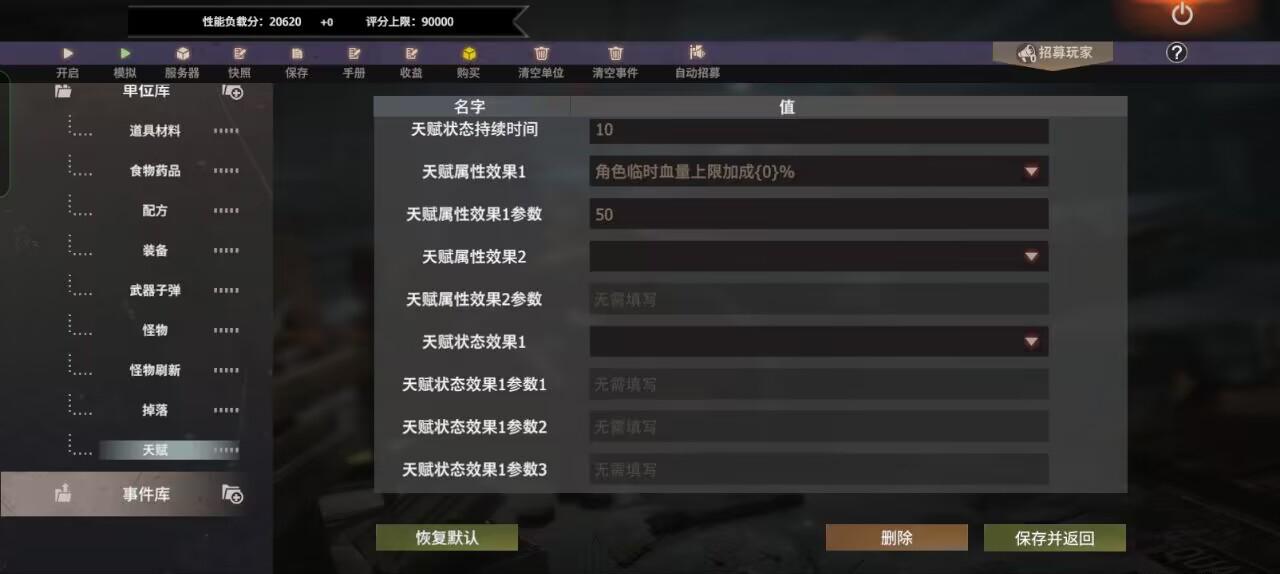Add new folder in 事件库 section
Screen dimensions: 1280x574
pyautogui.click(x=232, y=494)
